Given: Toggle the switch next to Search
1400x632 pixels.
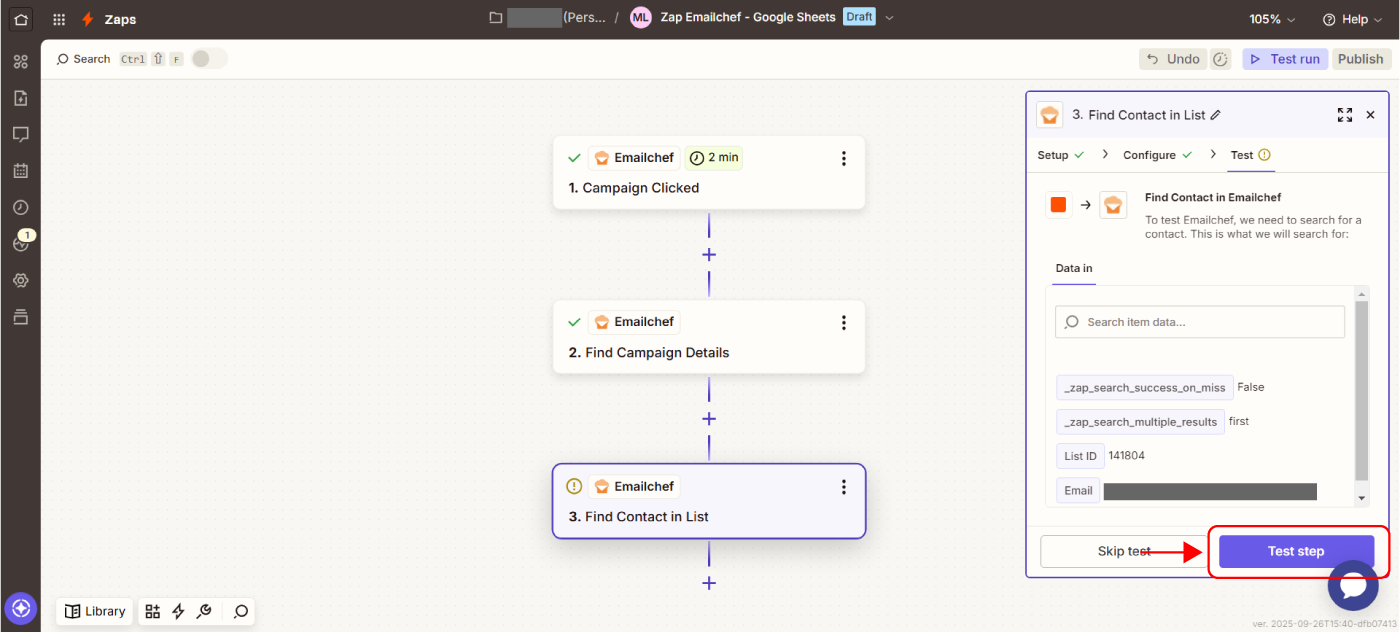Looking at the screenshot, I should (208, 59).
